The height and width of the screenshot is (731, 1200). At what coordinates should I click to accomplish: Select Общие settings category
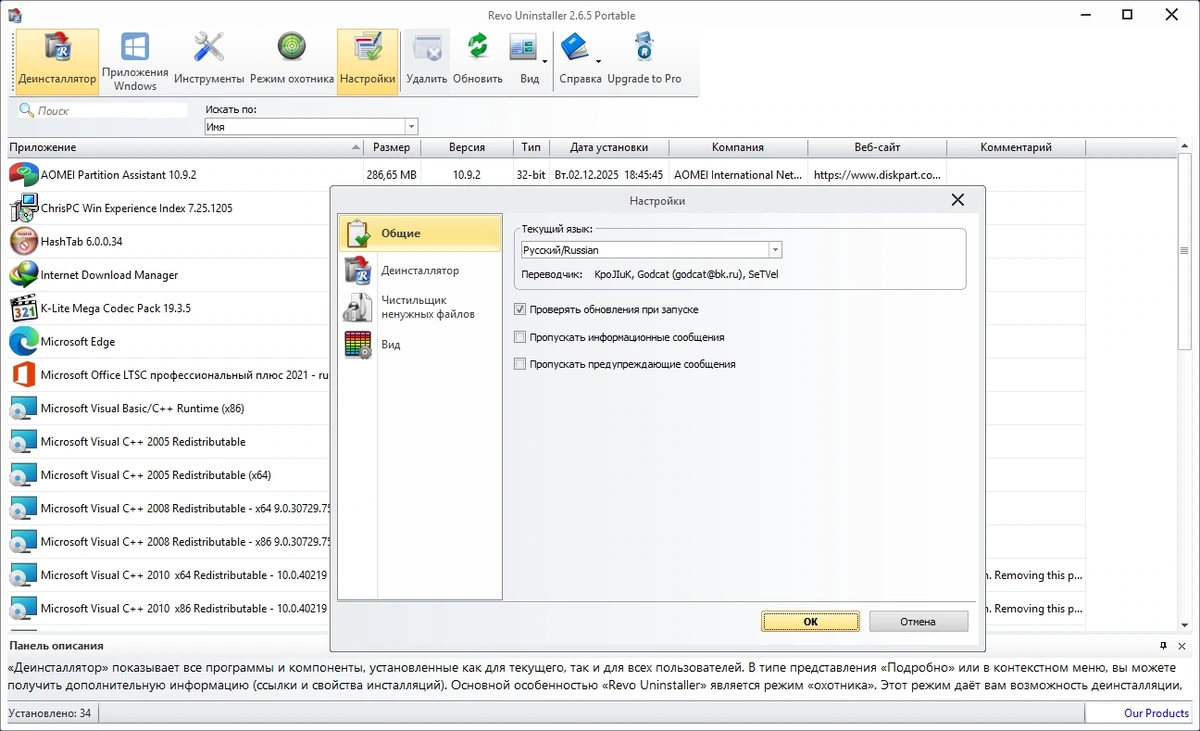tap(420, 233)
